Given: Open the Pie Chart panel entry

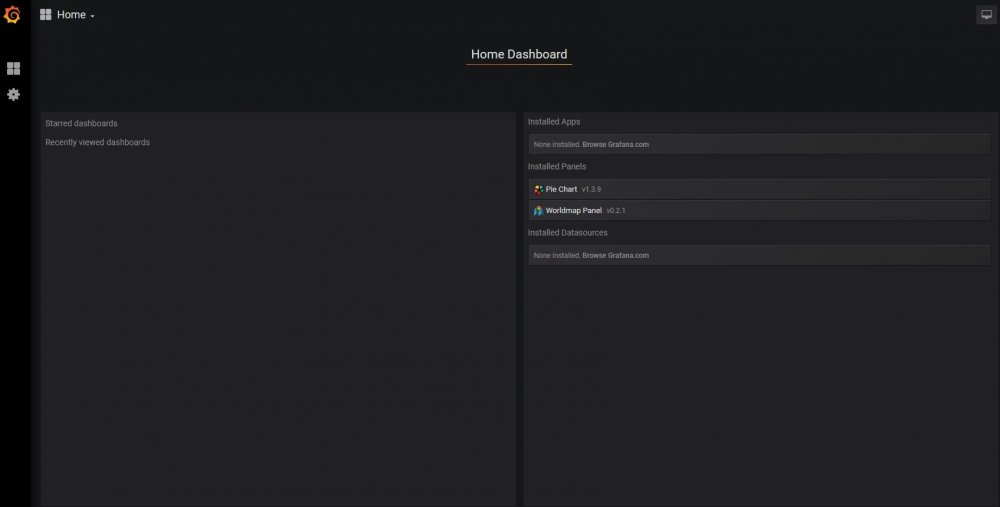Looking at the screenshot, I should click(760, 189).
